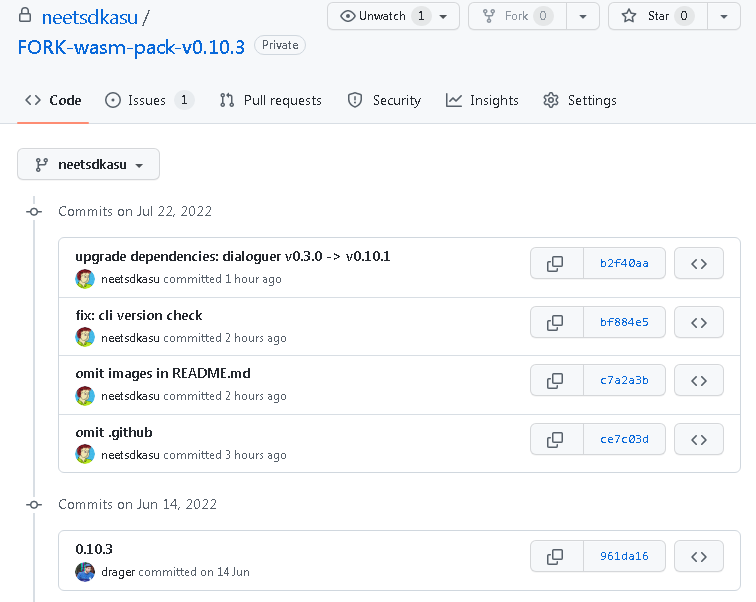This screenshot has height=602, width=756.
Task: Browse repository at commit ce7c03d
Action: (699, 439)
